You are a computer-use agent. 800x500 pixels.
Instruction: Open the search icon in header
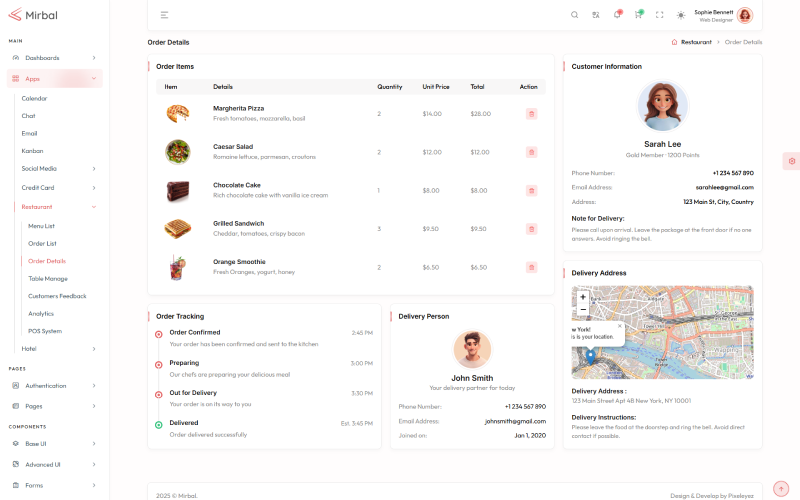tap(574, 15)
